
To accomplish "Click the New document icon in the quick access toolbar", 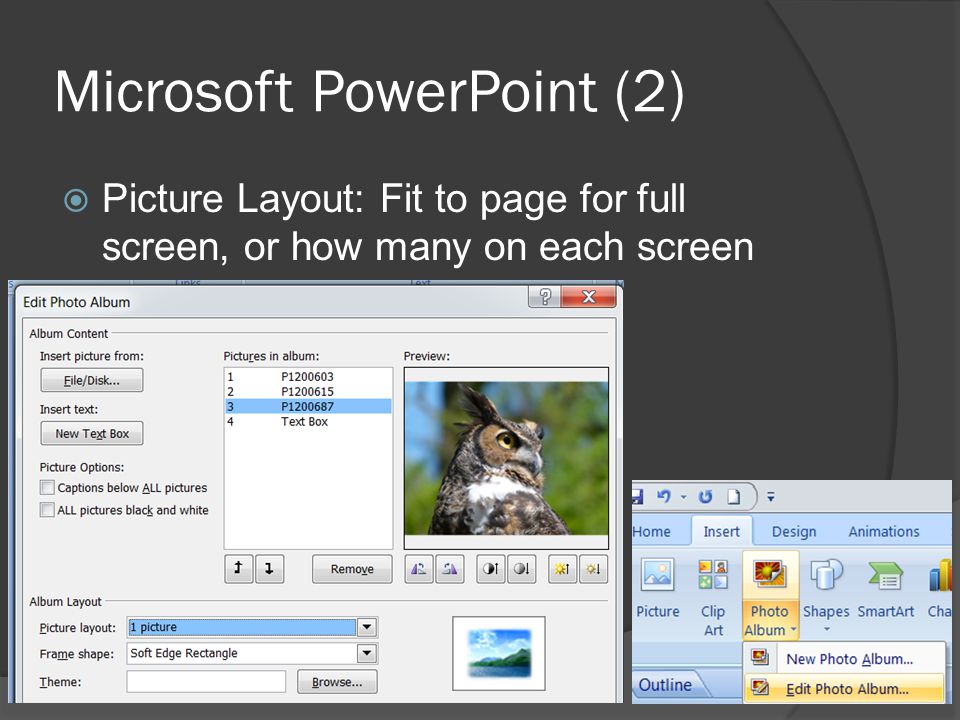I will pyautogui.click(x=733, y=497).
